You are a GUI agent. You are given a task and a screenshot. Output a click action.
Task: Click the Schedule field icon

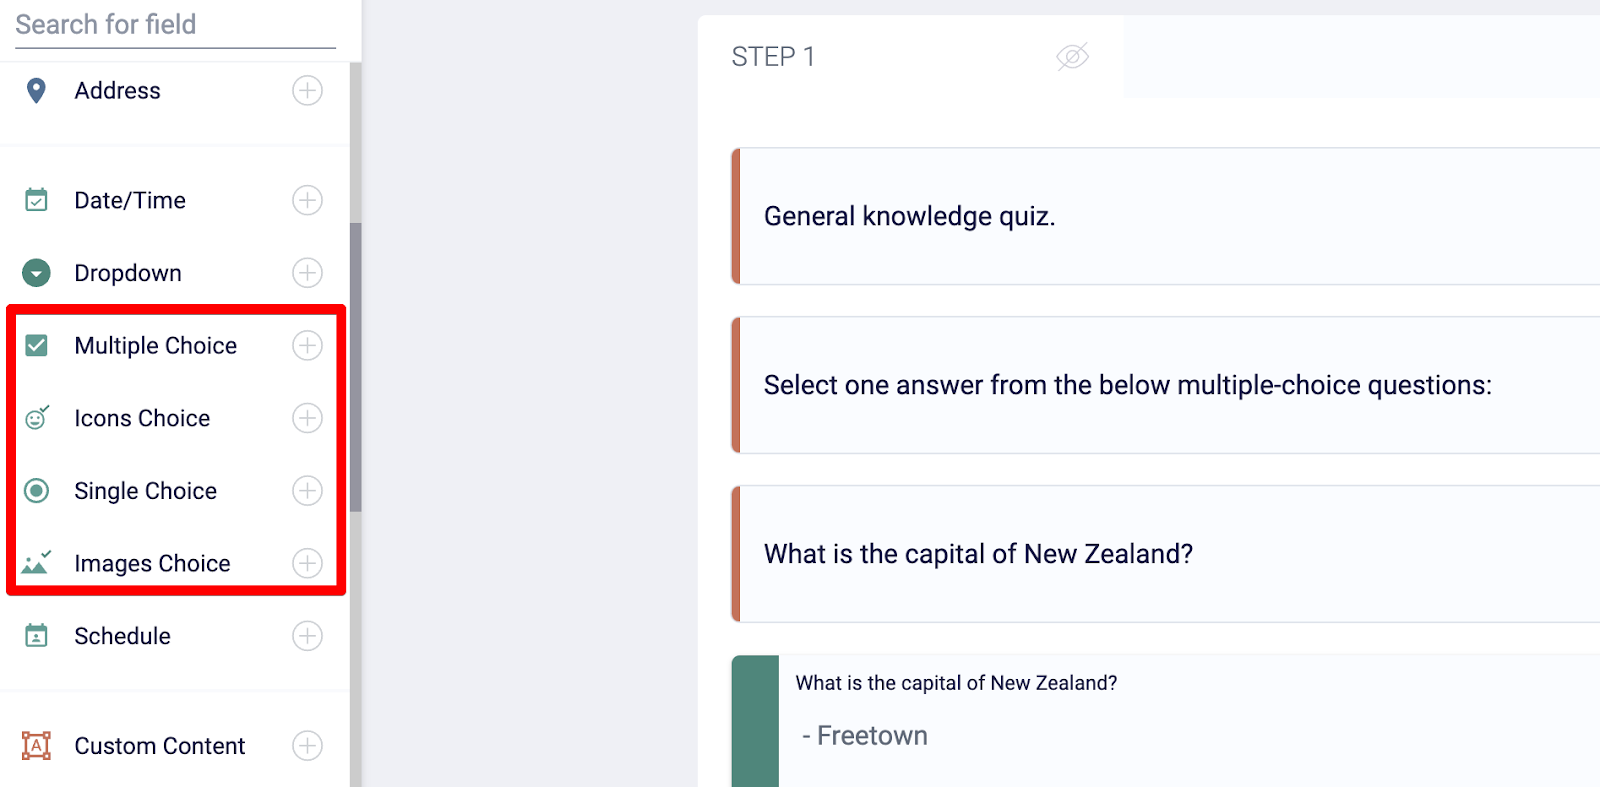36,636
